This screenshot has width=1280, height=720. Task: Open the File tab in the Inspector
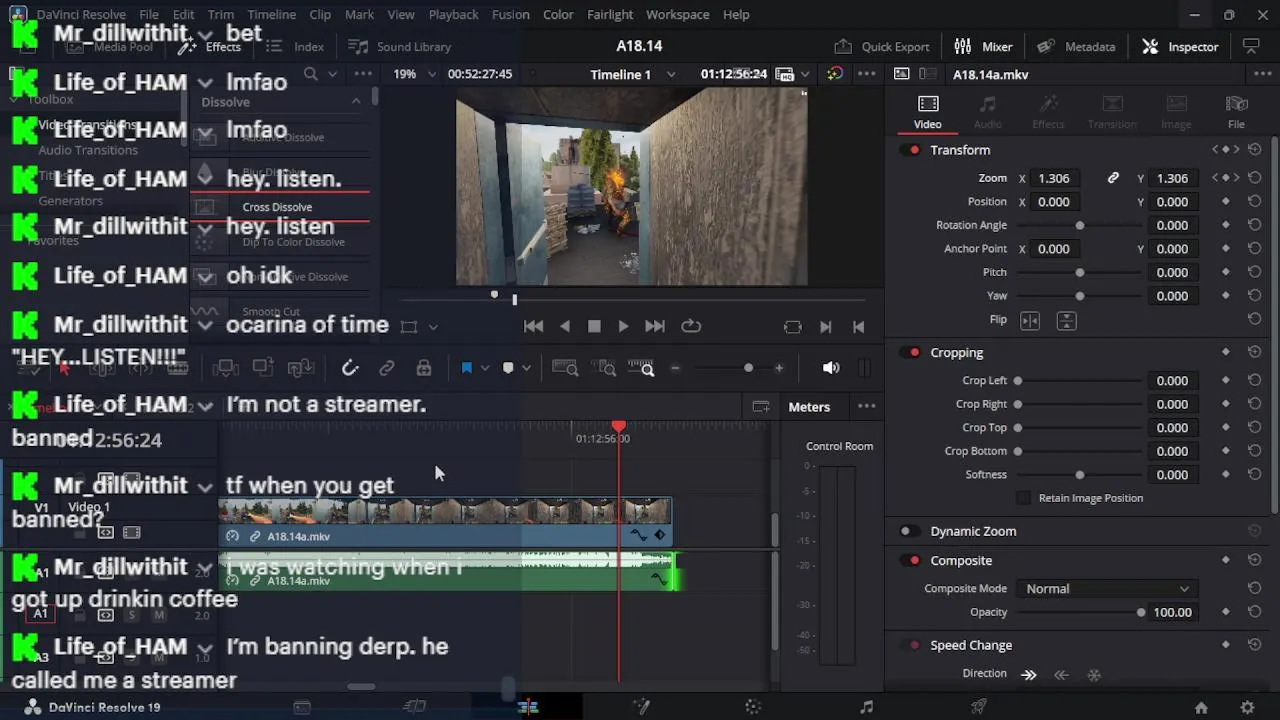point(1236,112)
